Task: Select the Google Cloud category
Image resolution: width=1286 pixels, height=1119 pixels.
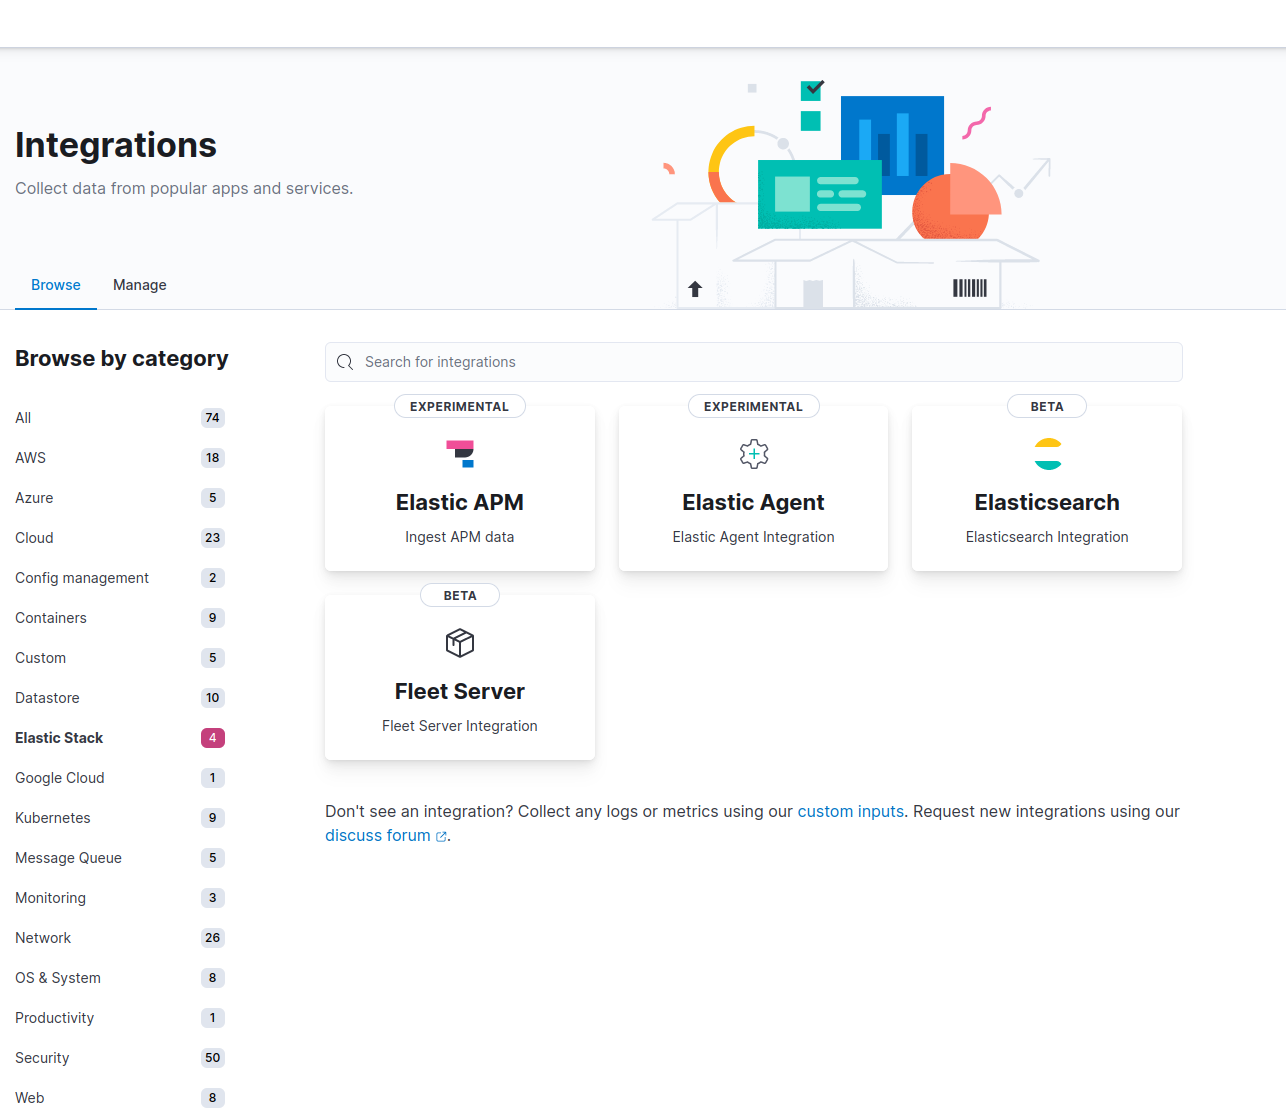Action: (x=120, y=778)
